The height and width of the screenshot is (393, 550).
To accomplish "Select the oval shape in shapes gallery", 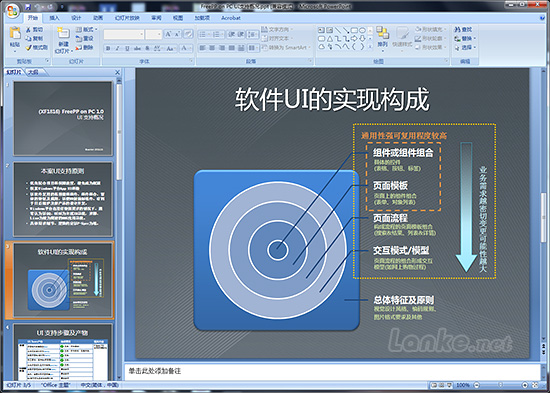I will (362, 30).
